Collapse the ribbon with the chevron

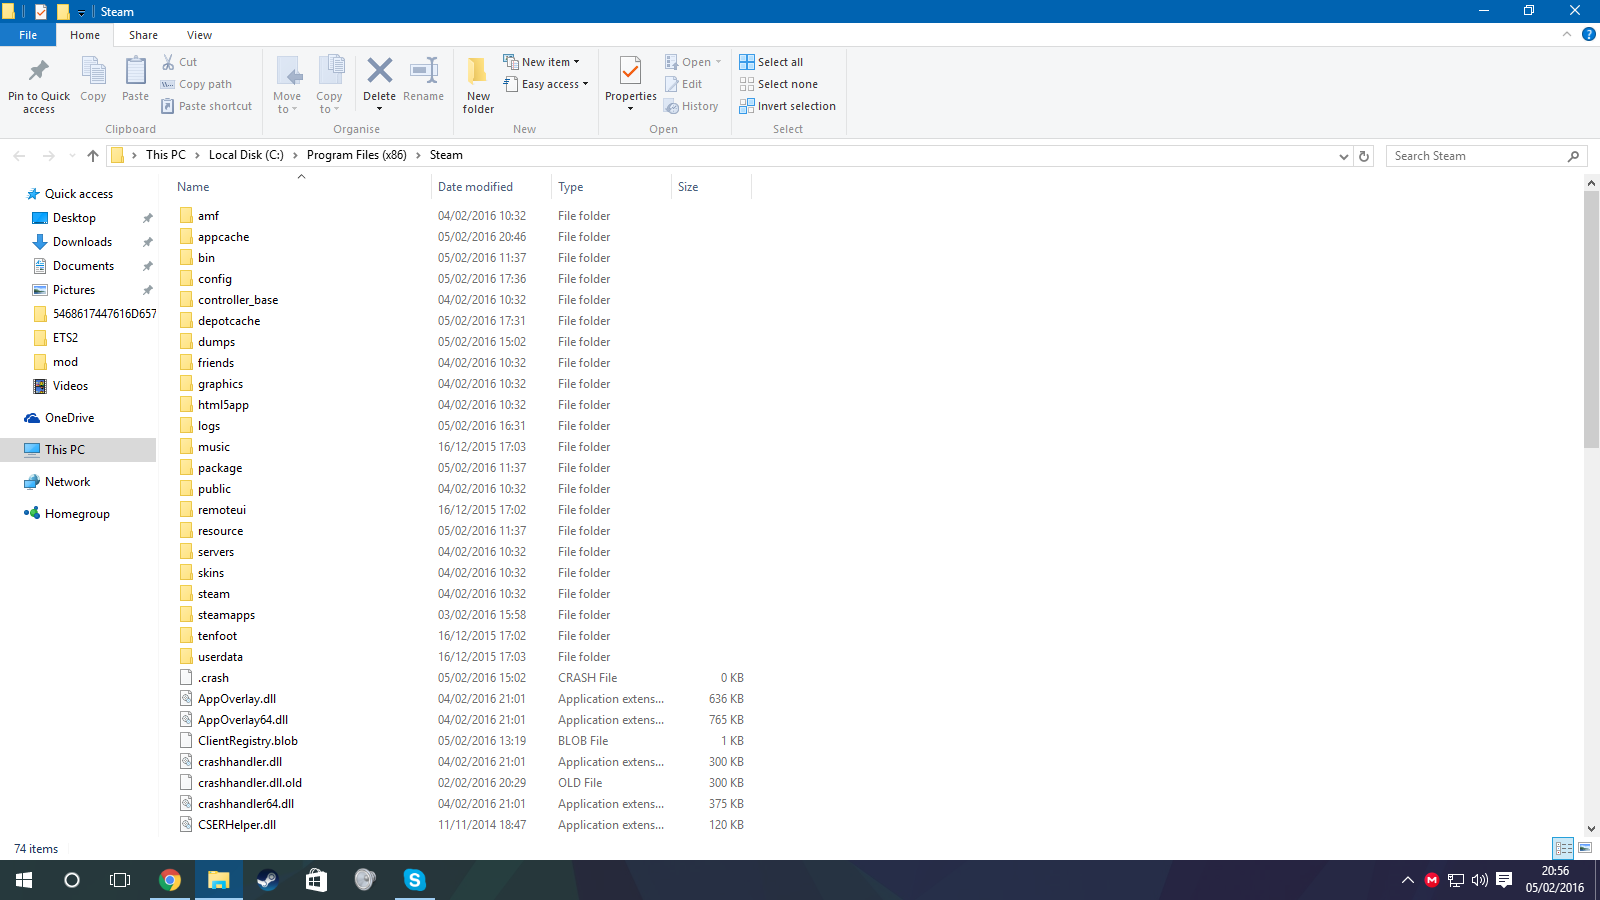point(1567,34)
